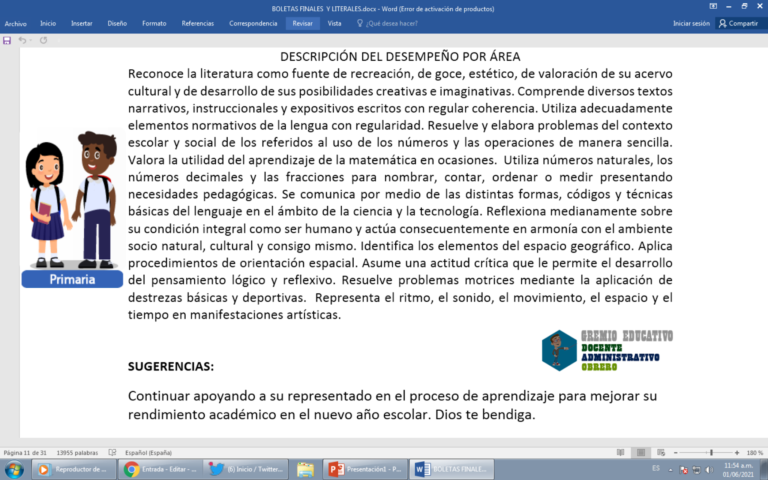Switch to Web Layout view
This screenshot has height=480, width=768.
coord(661,453)
